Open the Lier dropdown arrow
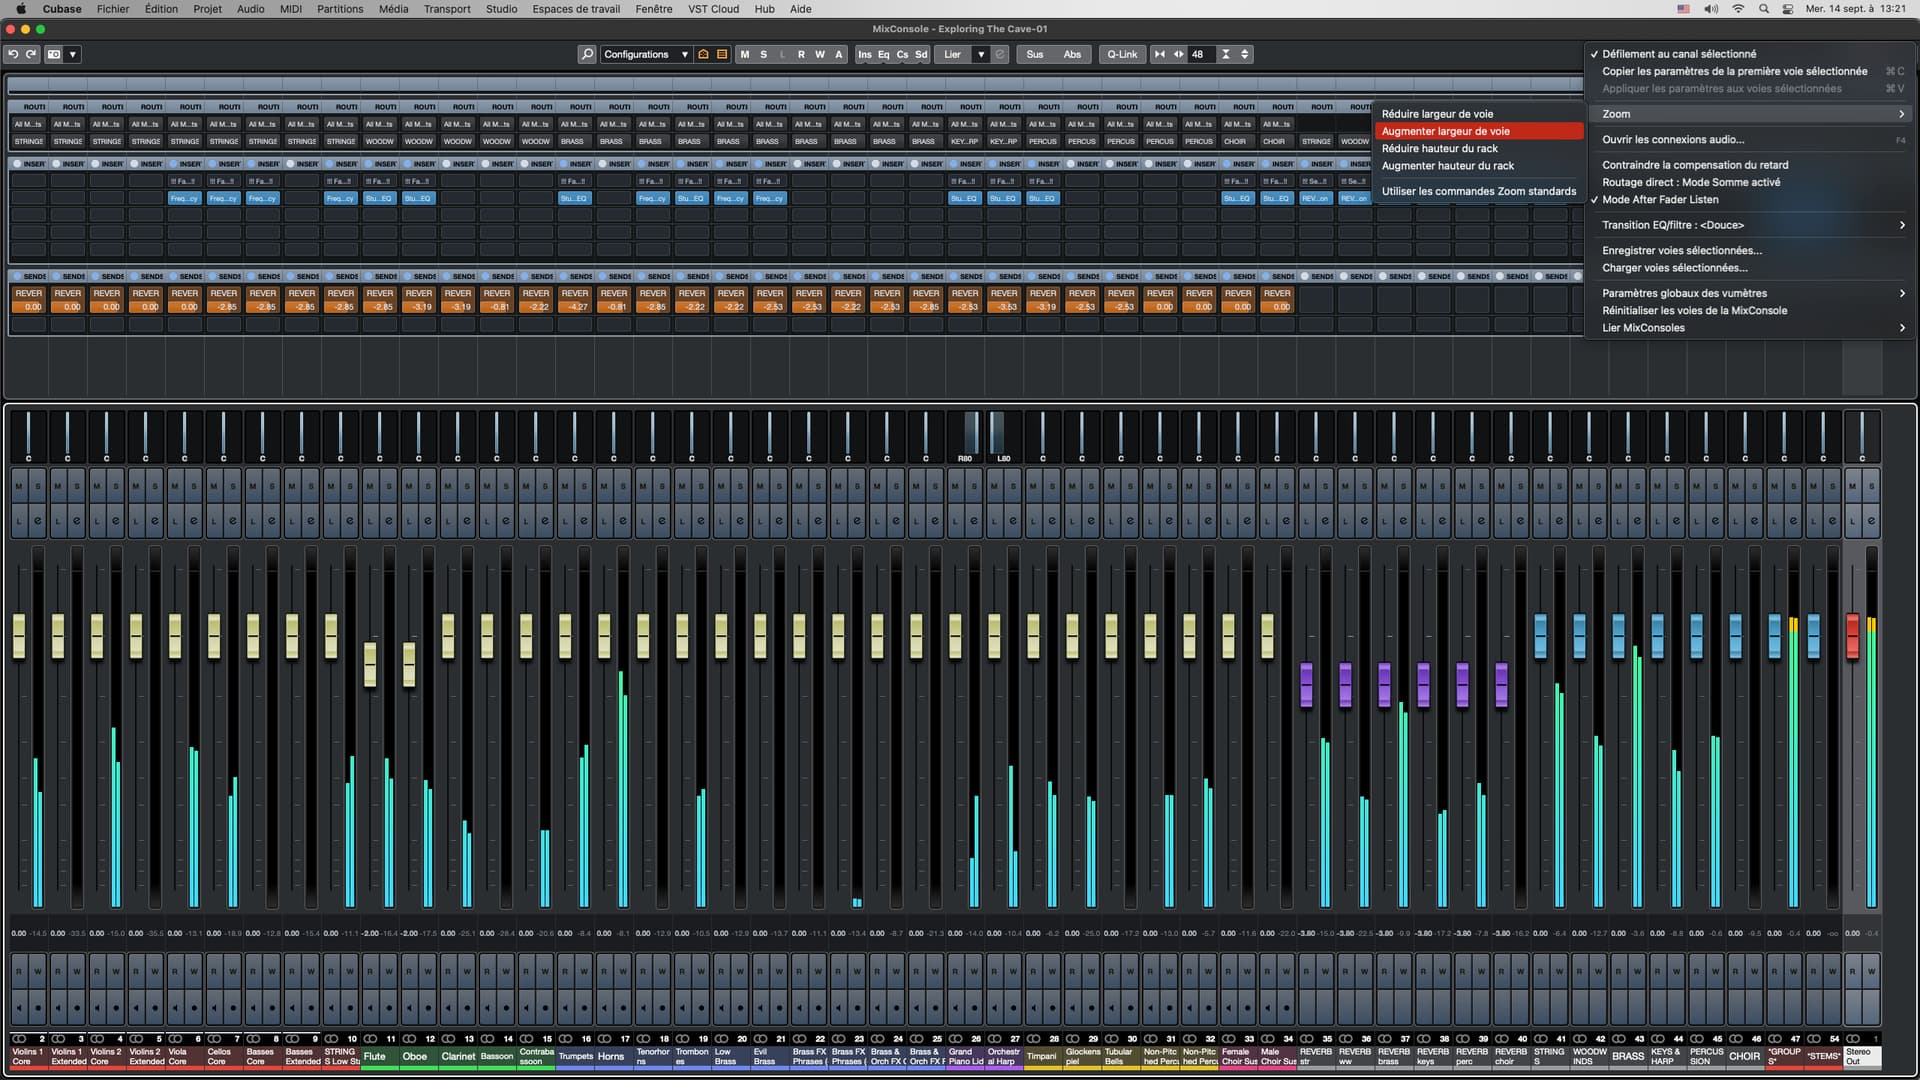Screen dimensions: 1920x1080 (x=981, y=54)
